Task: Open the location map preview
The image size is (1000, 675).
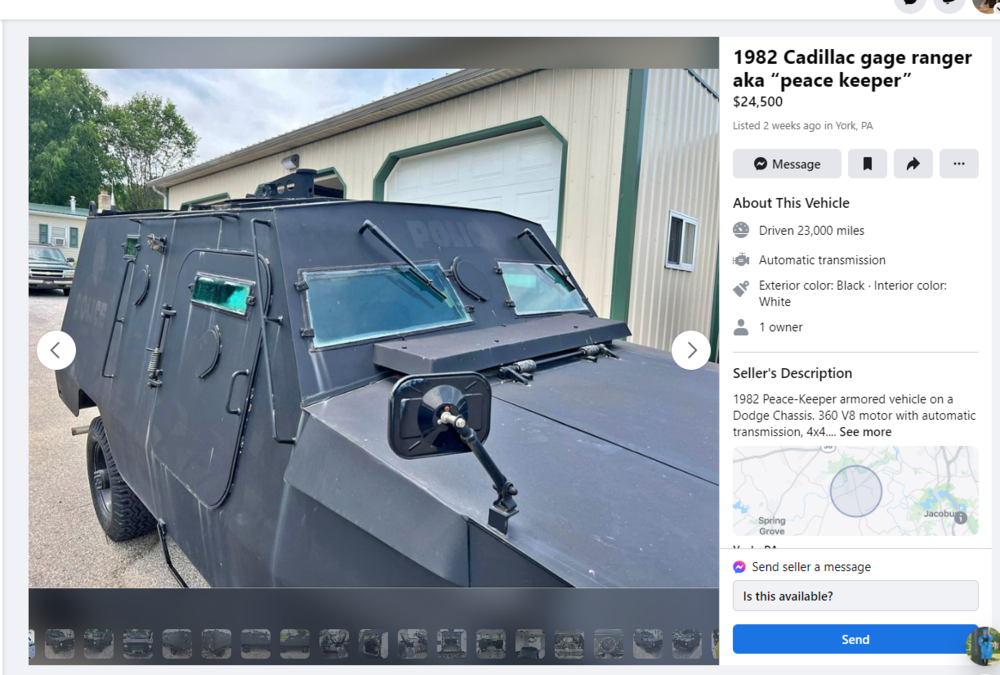Action: 855,491
